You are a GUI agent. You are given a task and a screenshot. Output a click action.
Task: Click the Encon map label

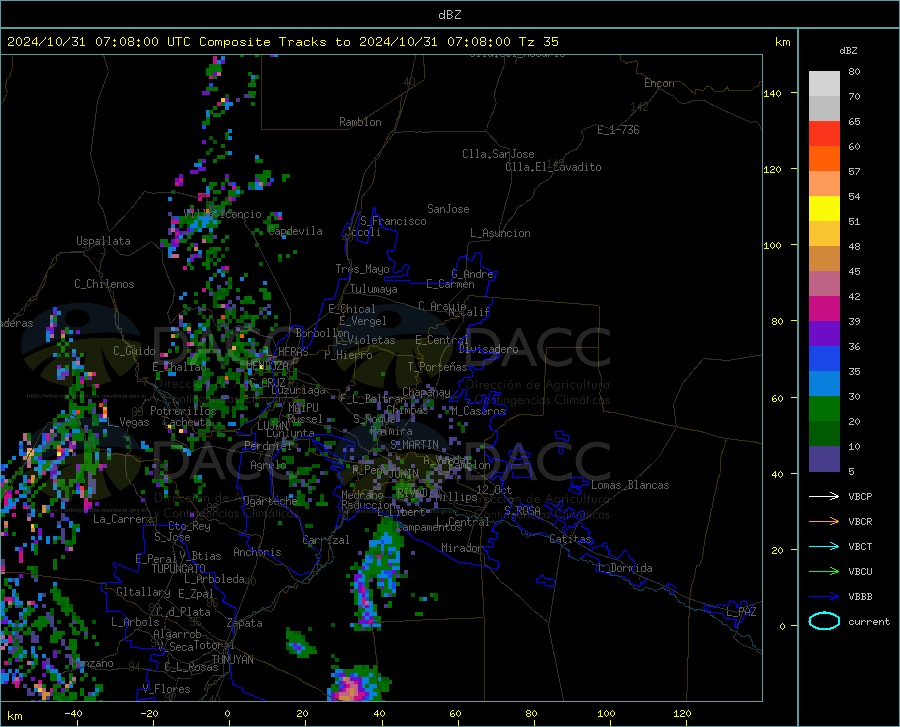tap(659, 83)
